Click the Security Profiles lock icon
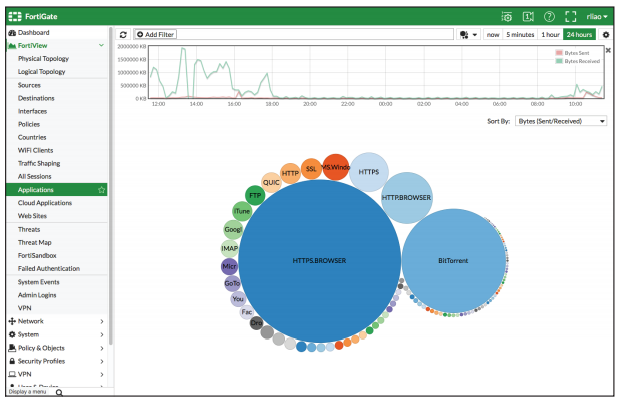The image size is (619, 402). pyautogui.click(x=12, y=361)
